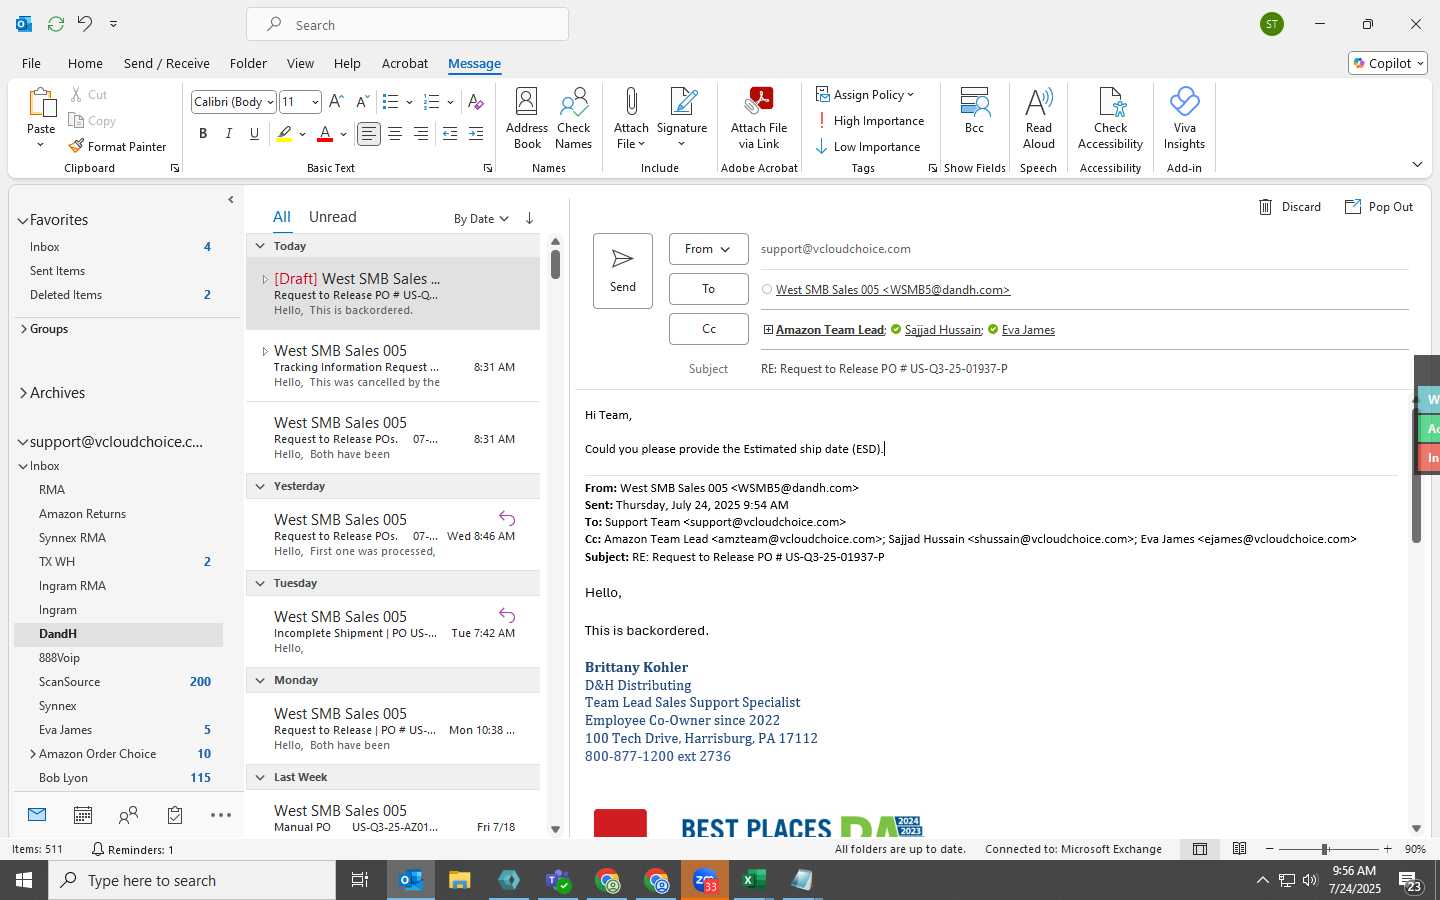Toggle Italic formatting

229,134
